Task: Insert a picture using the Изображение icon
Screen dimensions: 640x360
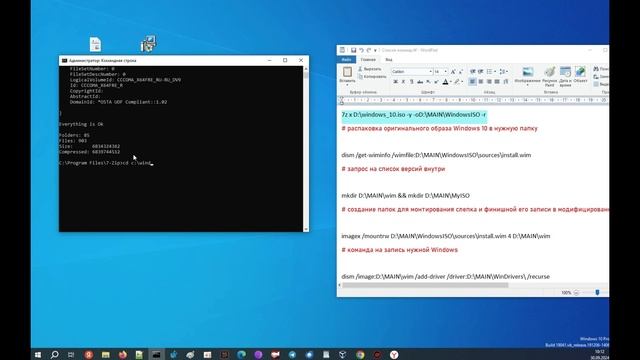Action: coord(528,72)
